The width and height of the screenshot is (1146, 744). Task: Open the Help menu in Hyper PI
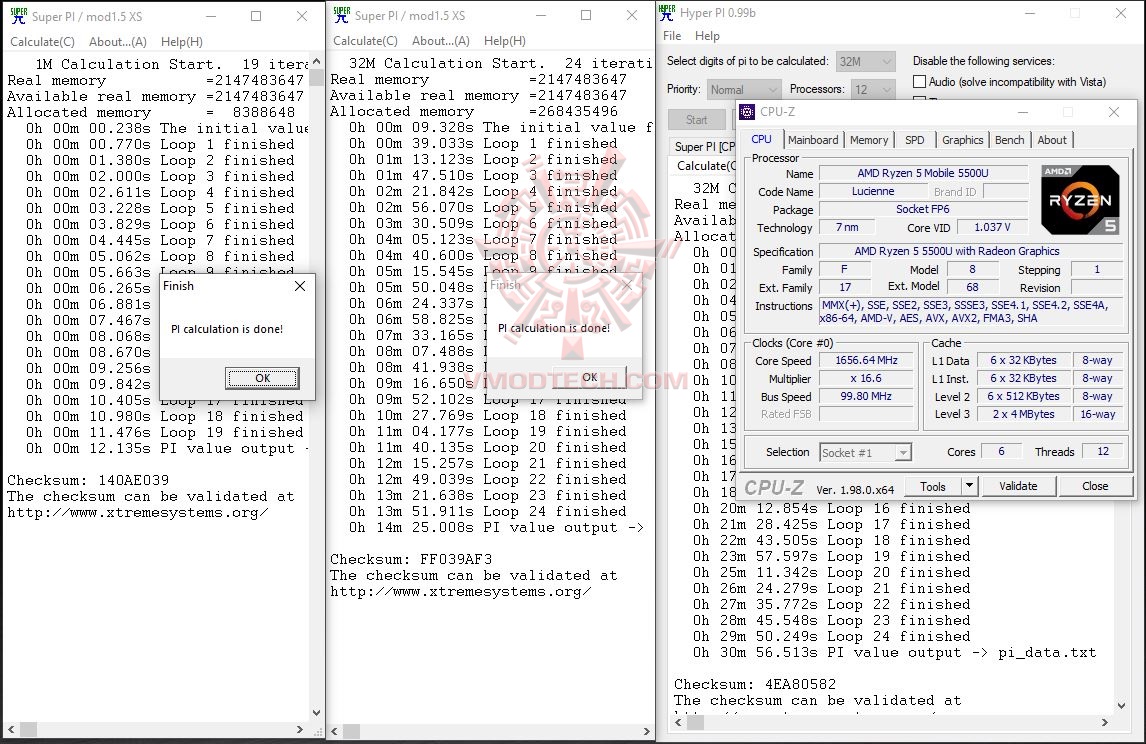707,36
